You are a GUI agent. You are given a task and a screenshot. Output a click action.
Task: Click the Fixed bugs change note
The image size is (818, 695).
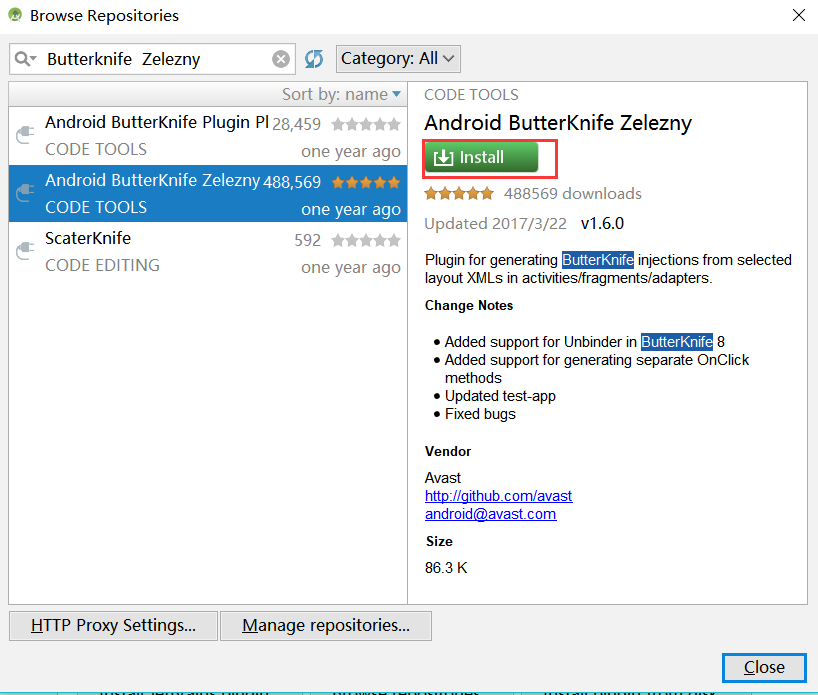click(480, 414)
